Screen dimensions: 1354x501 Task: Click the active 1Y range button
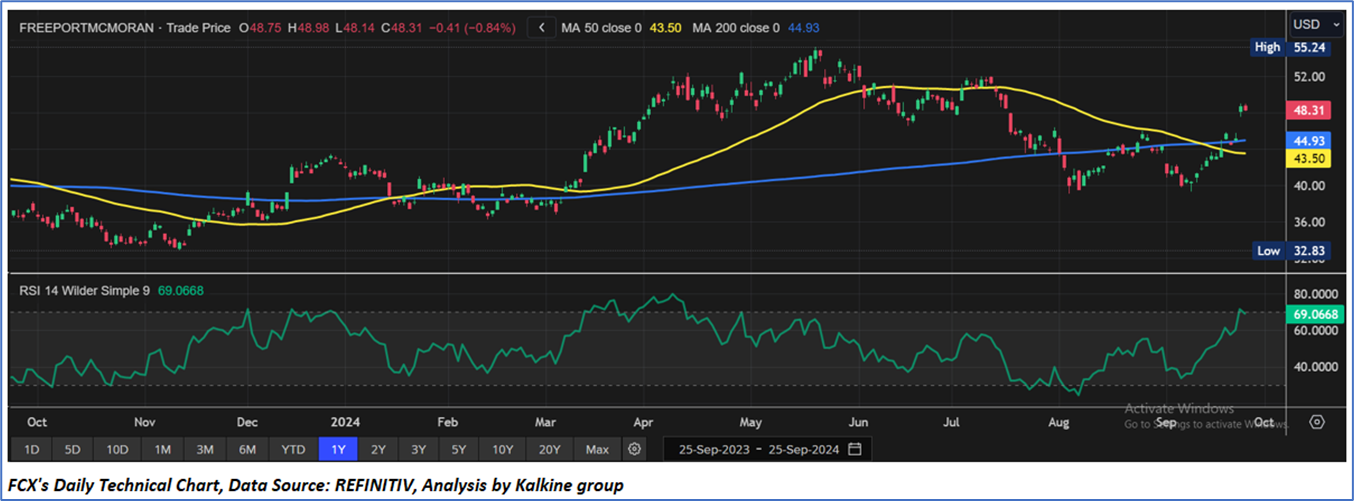[338, 450]
